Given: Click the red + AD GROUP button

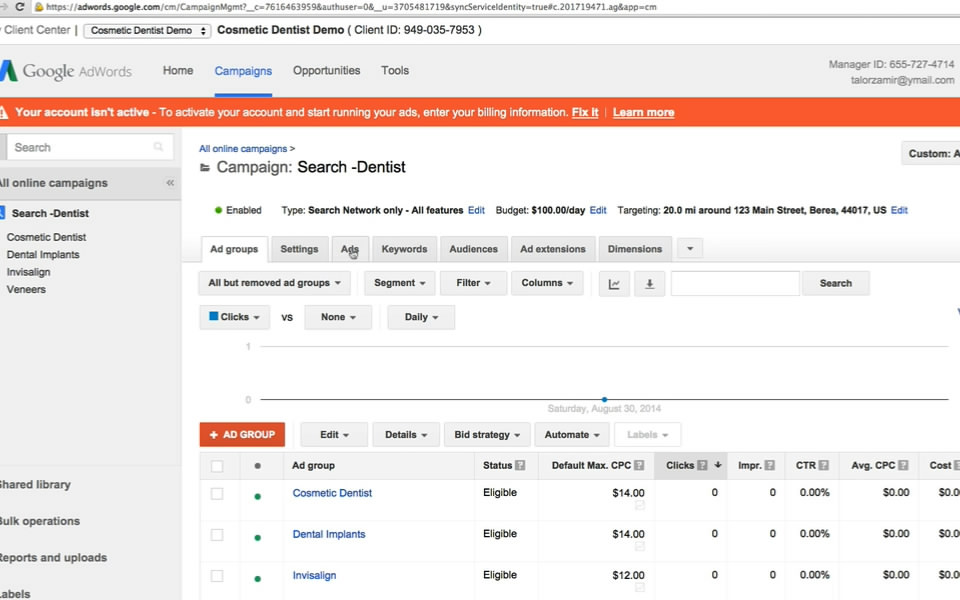Looking at the screenshot, I should click(x=242, y=435).
